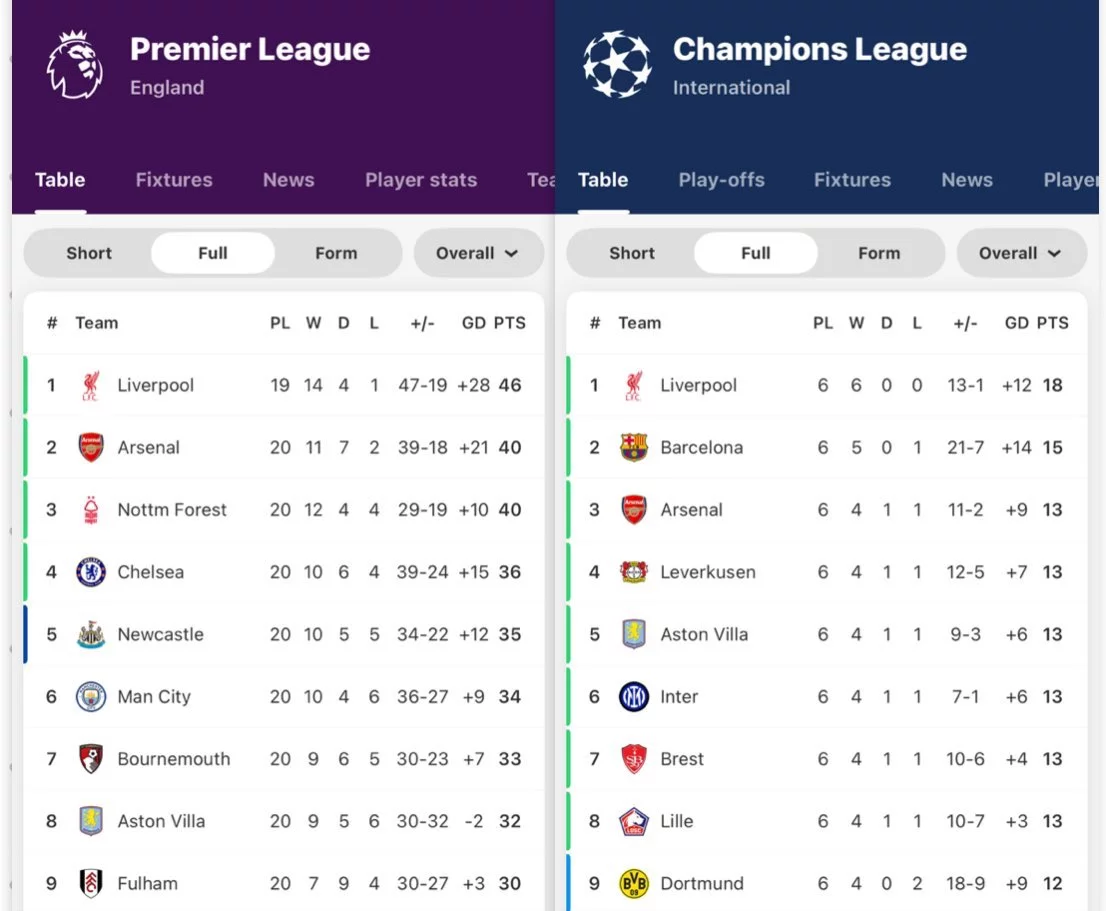Tap the Man City crest

click(91, 697)
